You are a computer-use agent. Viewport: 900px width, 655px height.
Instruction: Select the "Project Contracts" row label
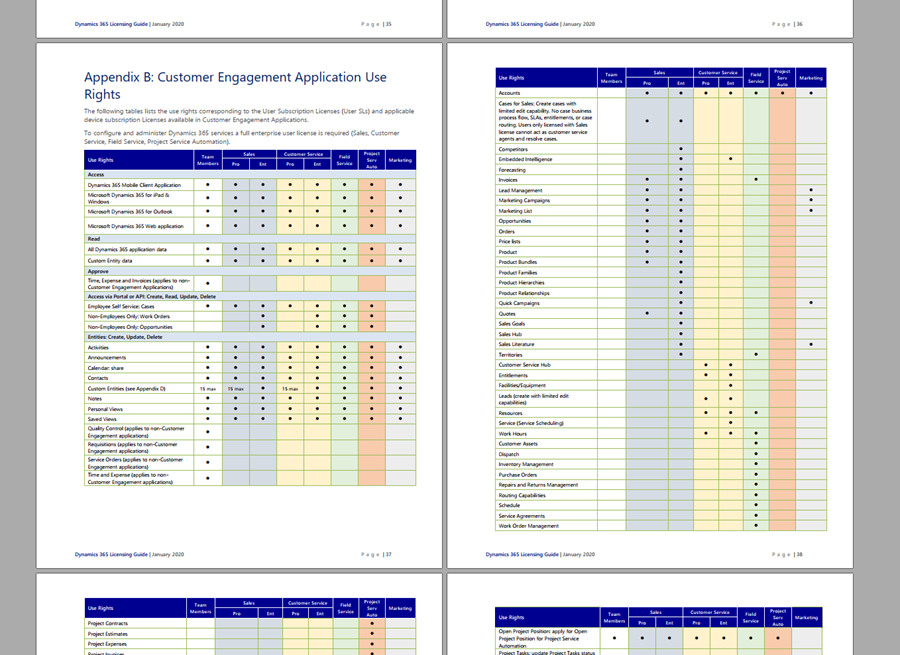pyautogui.click(x=107, y=623)
